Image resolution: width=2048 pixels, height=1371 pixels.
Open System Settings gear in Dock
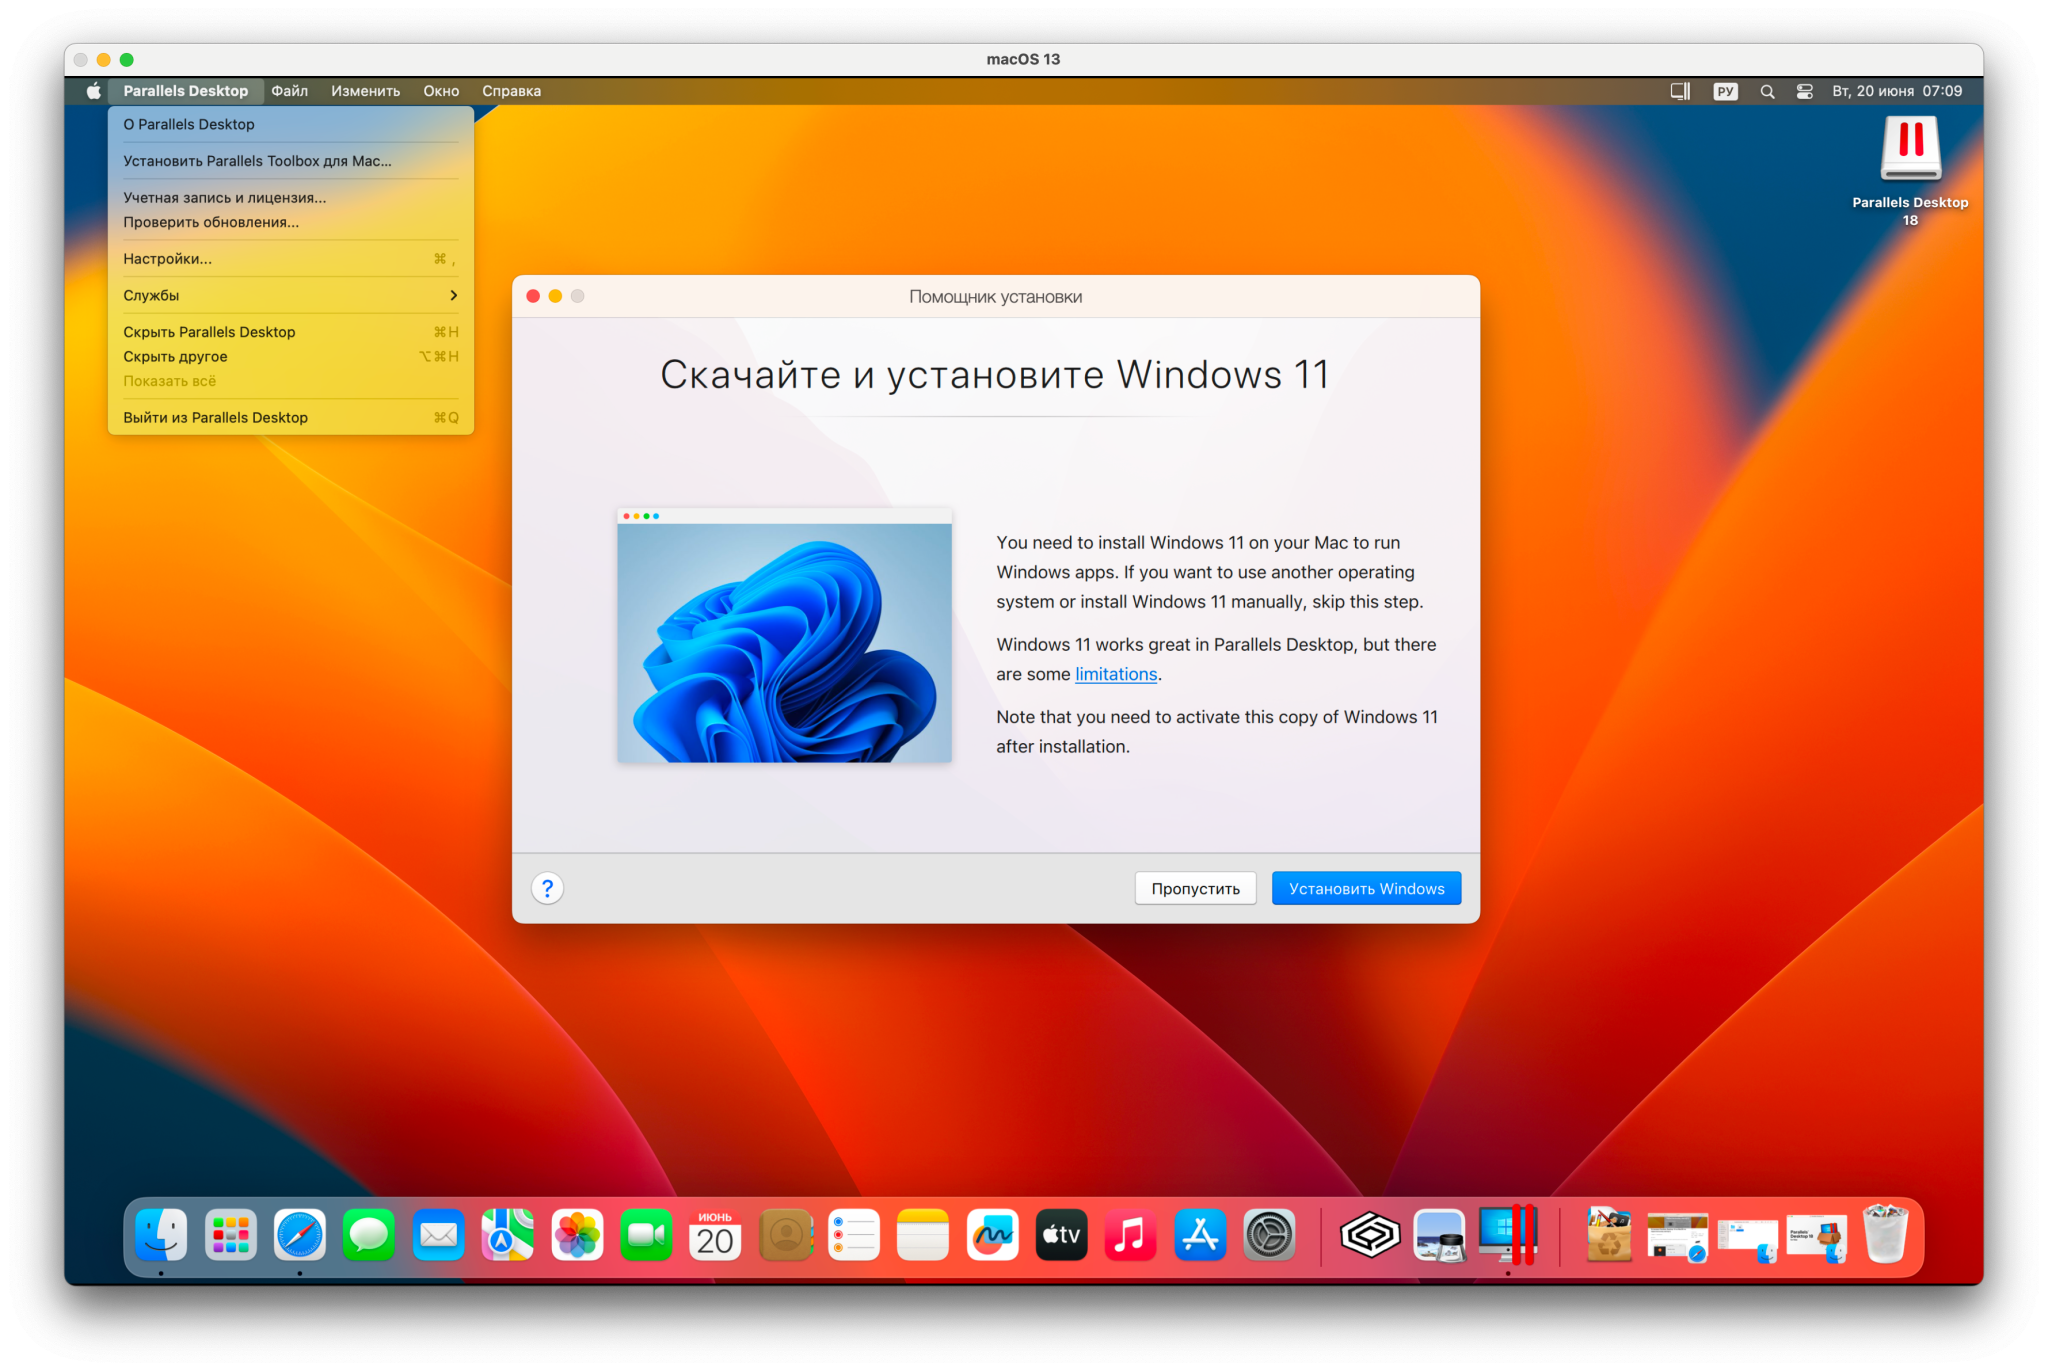(1269, 1236)
